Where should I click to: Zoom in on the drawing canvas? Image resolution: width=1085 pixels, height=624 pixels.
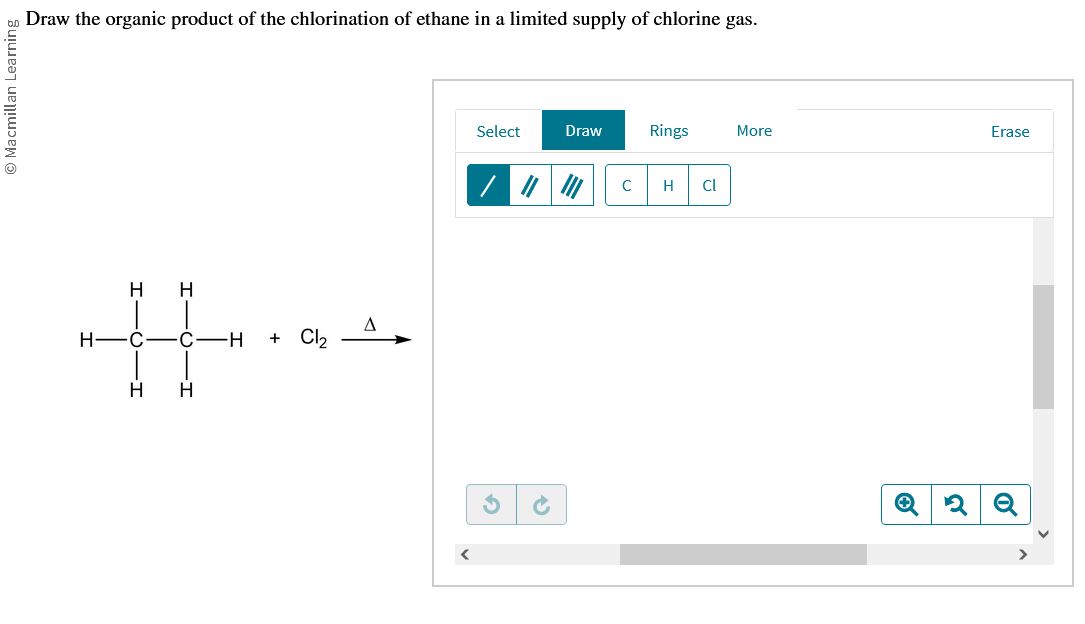tap(905, 504)
